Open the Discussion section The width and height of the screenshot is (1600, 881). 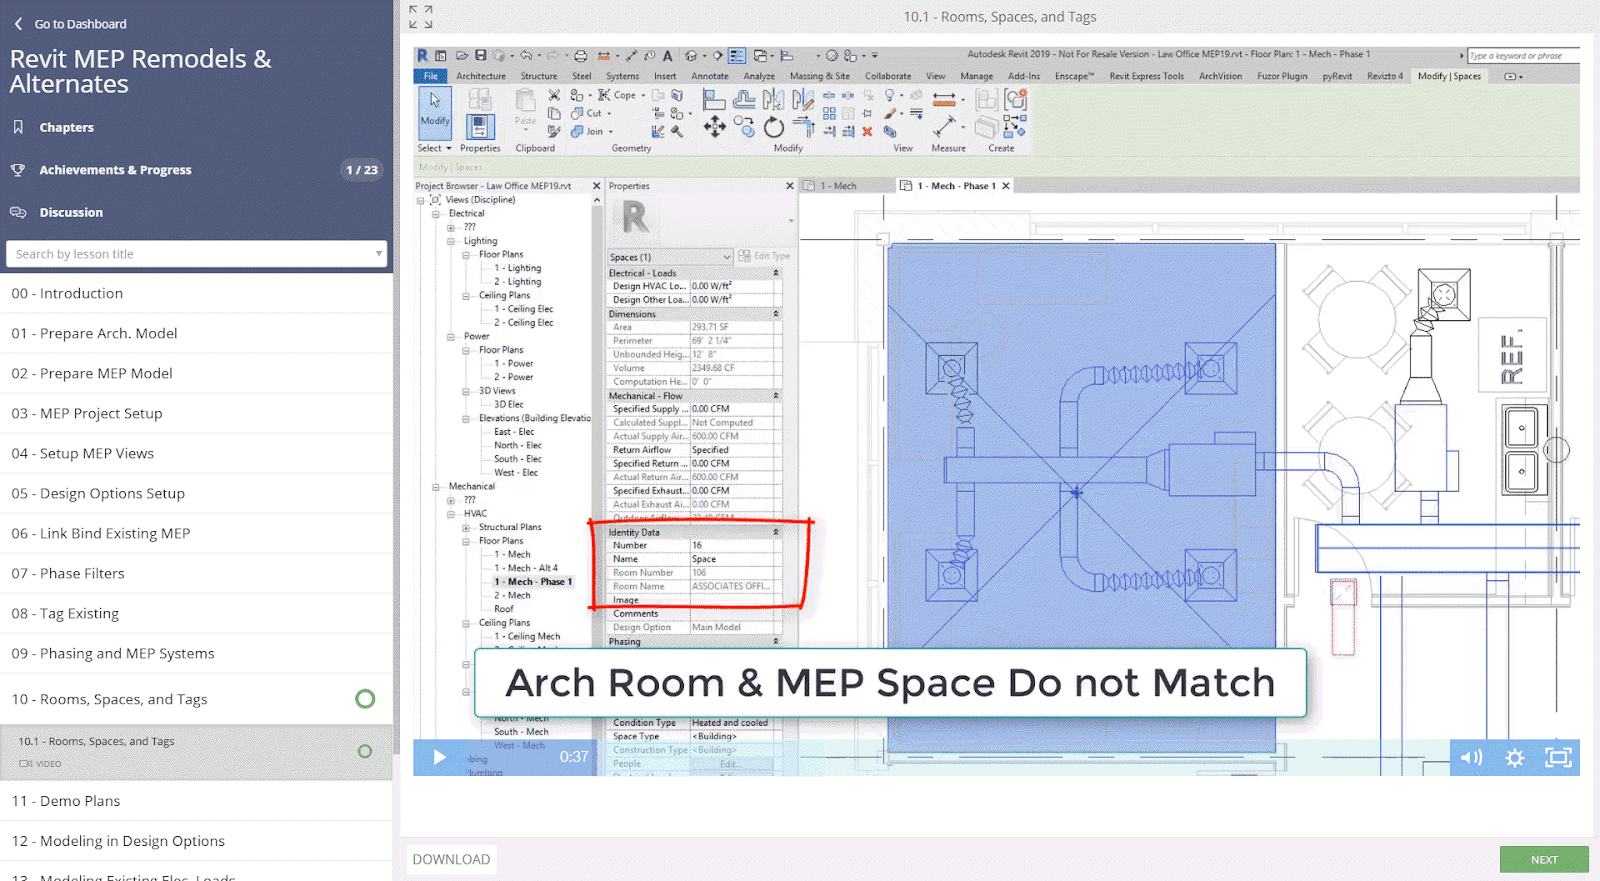click(x=71, y=213)
